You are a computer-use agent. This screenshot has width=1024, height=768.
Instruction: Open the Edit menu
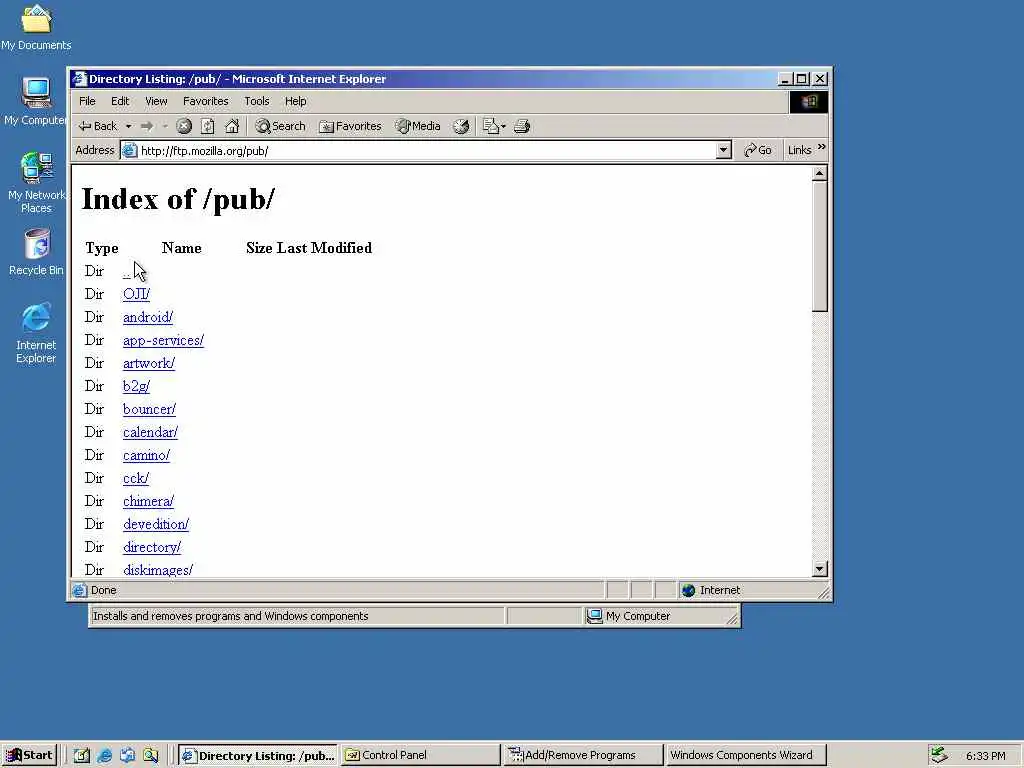[x=120, y=101]
